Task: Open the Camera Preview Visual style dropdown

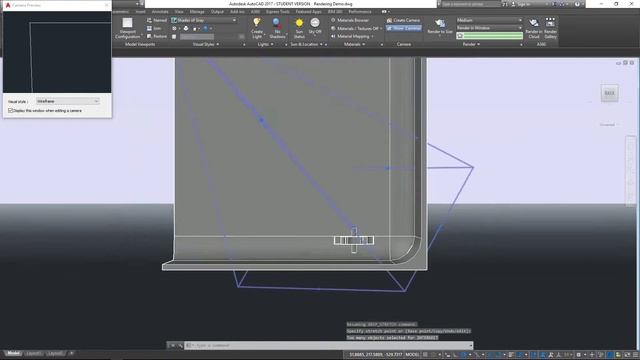Action: click(68, 101)
